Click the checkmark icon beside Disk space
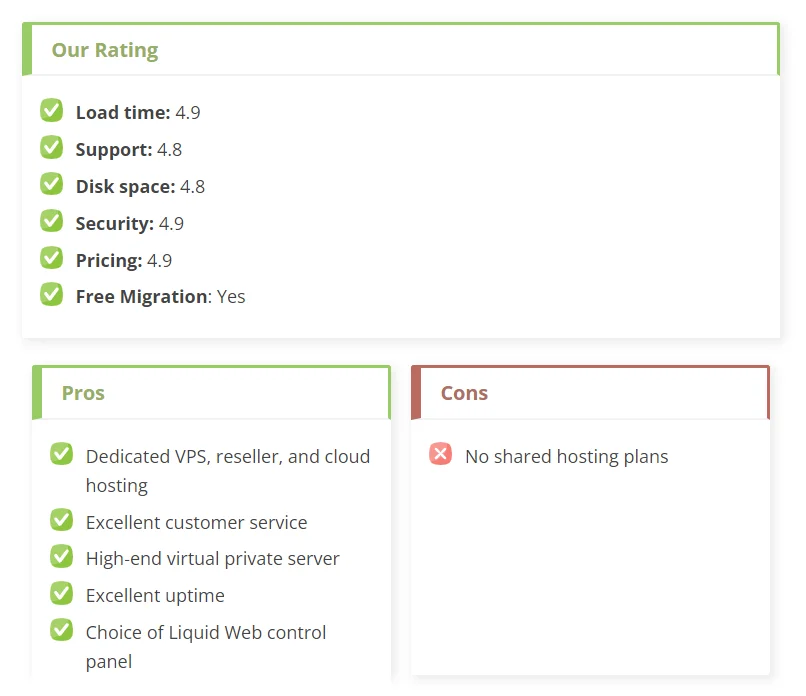The width and height of the screenshot is (806, 696). point(51,184)
